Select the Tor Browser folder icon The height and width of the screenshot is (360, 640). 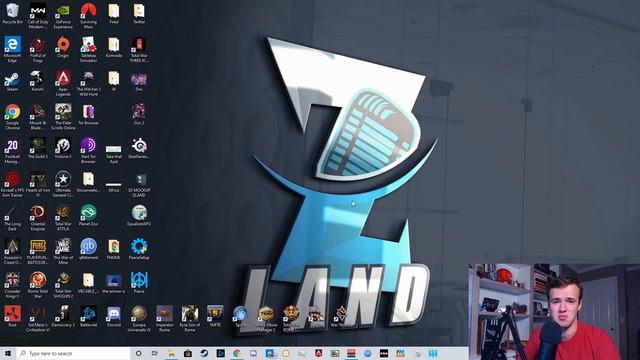[88, 115]
